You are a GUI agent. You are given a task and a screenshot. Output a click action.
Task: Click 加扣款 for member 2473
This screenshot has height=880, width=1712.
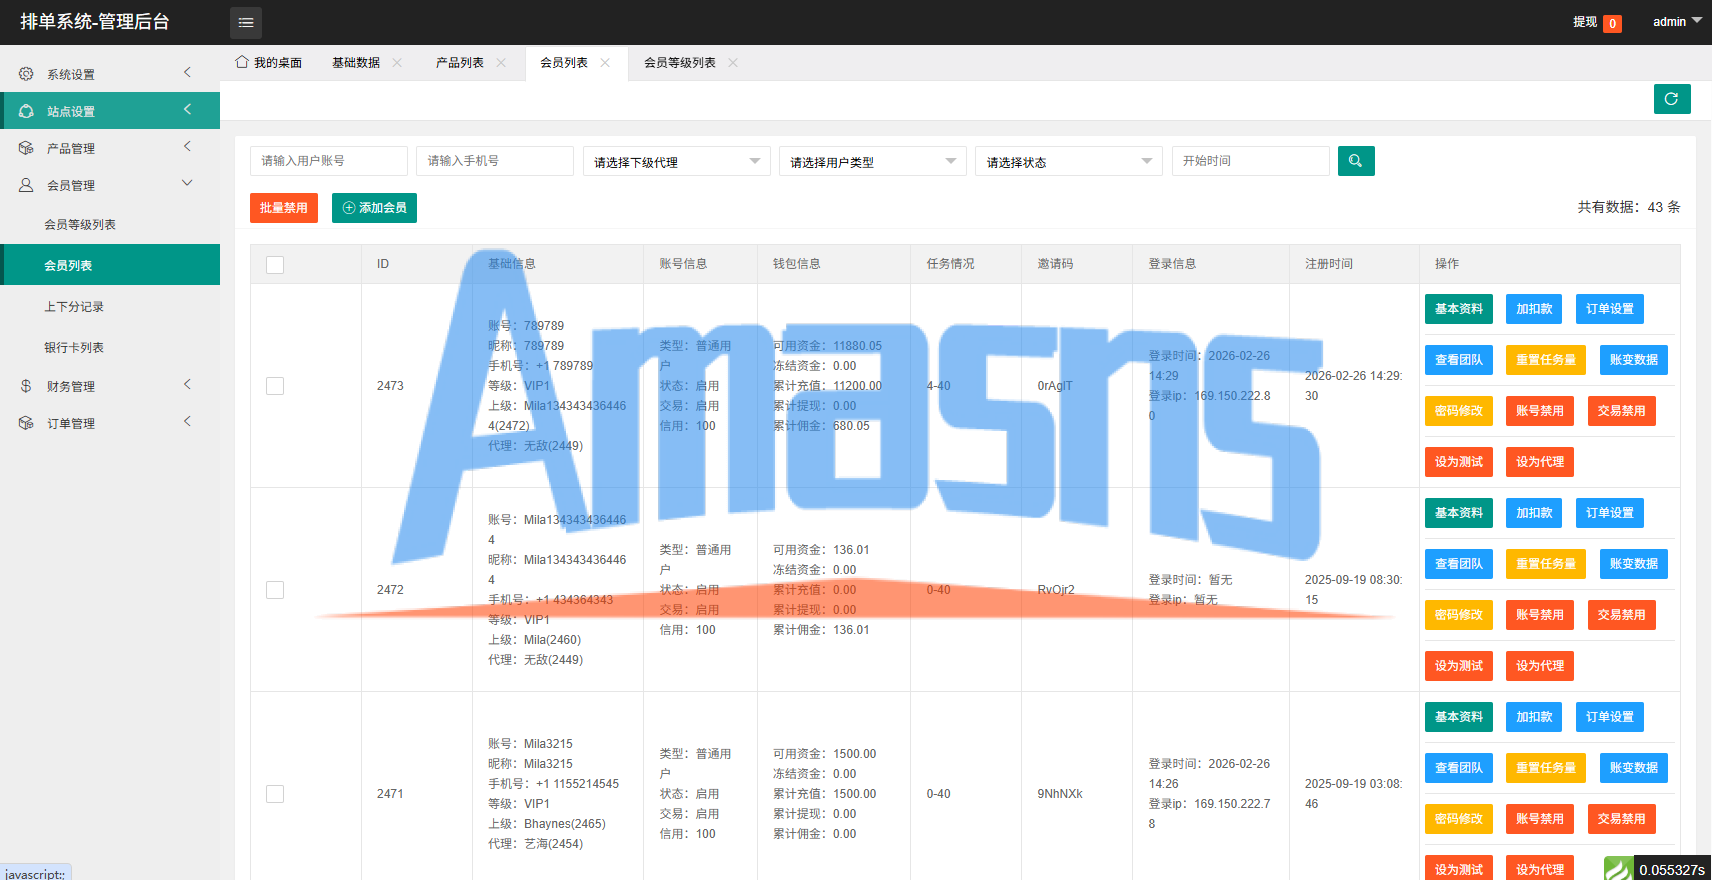pyautogui.click(x=1534, y=309)
